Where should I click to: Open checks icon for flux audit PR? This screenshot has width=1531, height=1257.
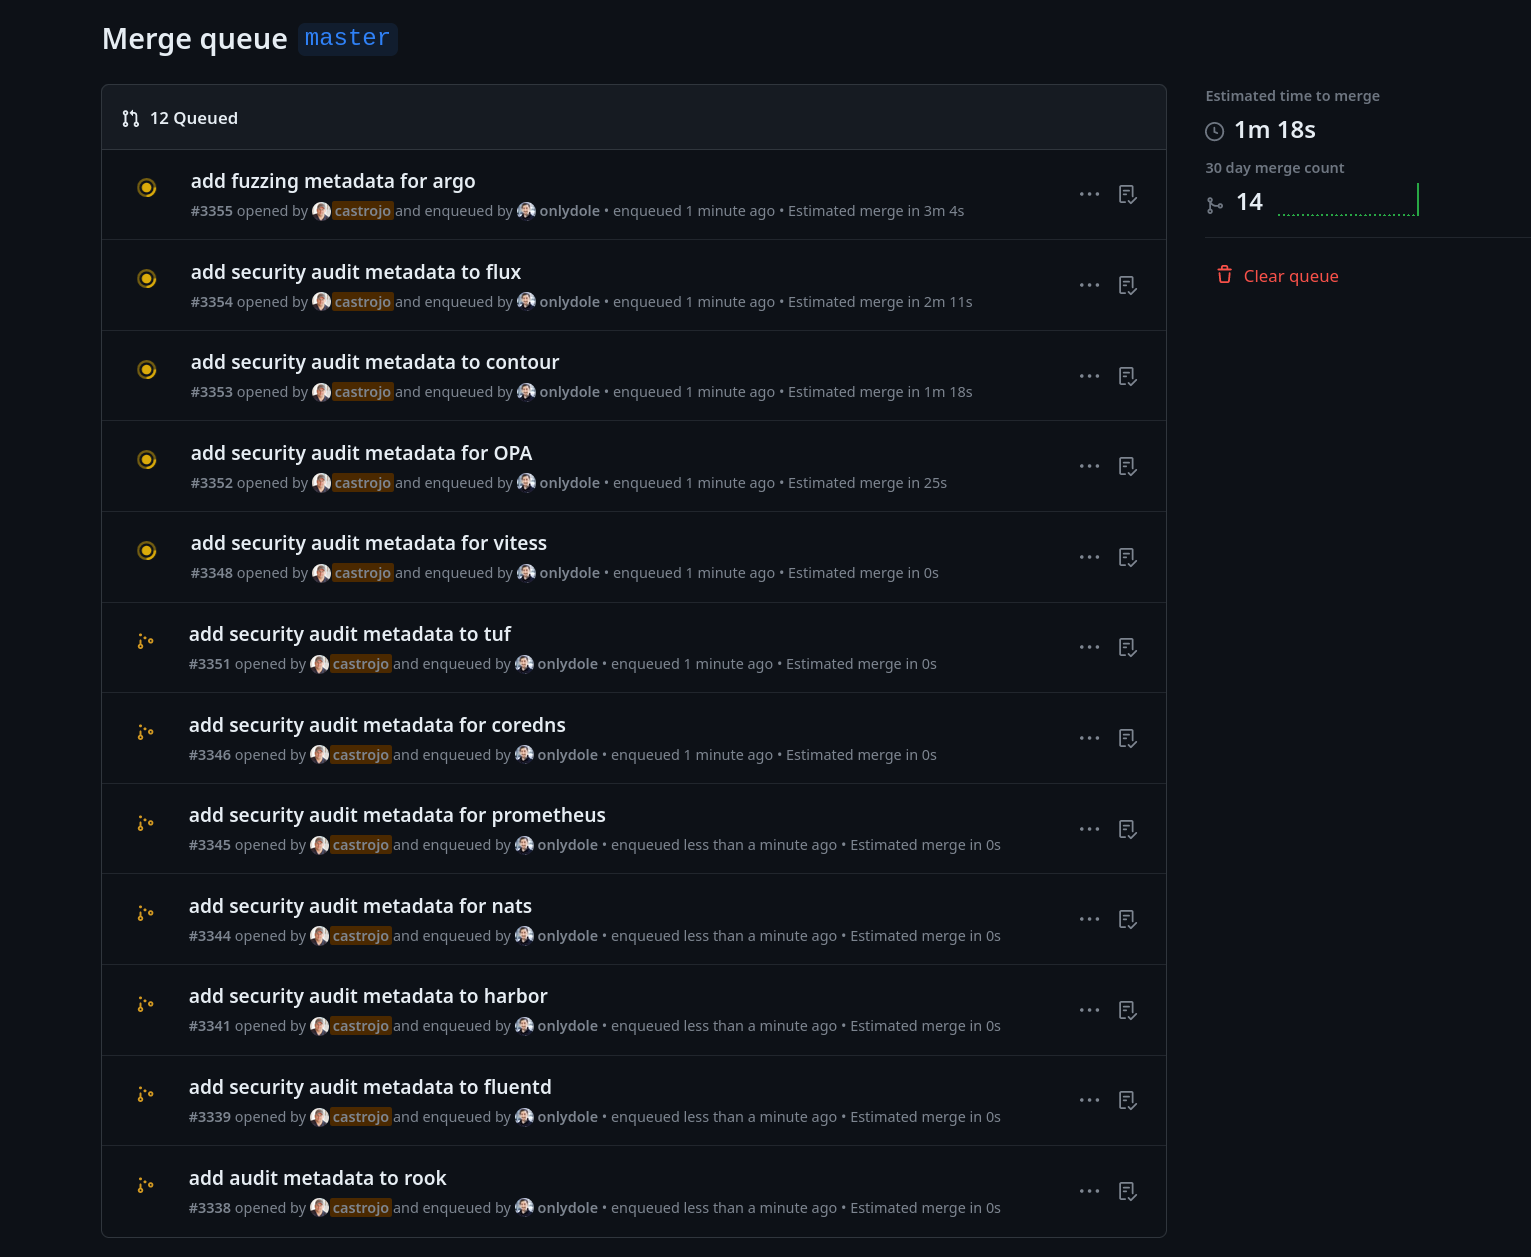click(x=1127, y=286)
